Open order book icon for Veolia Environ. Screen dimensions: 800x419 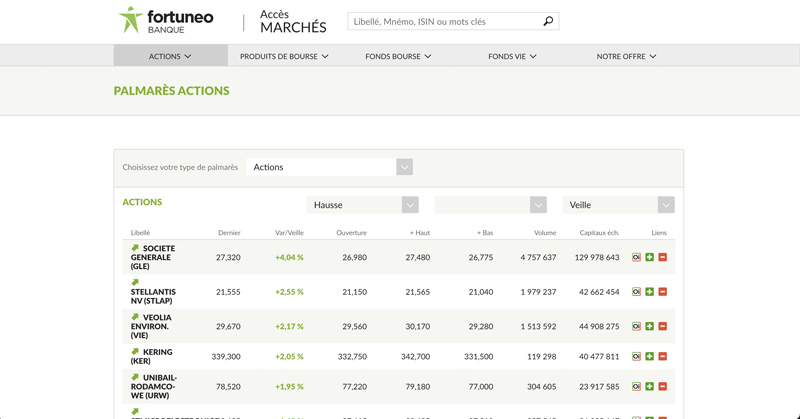point(636,326)
